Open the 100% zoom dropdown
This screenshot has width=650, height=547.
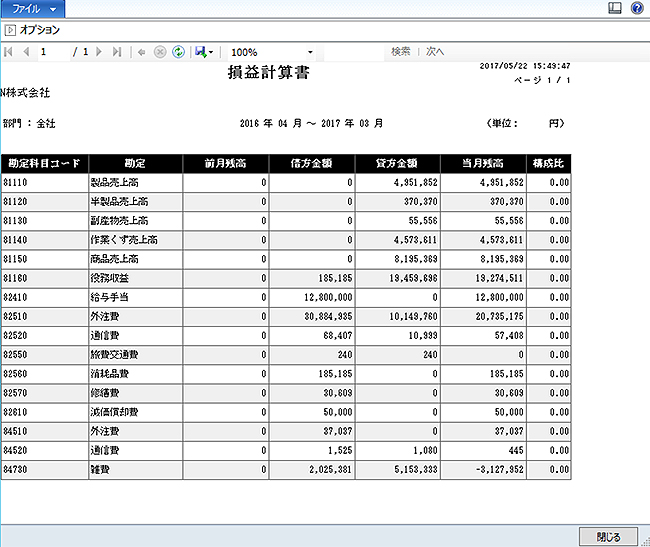310,52
